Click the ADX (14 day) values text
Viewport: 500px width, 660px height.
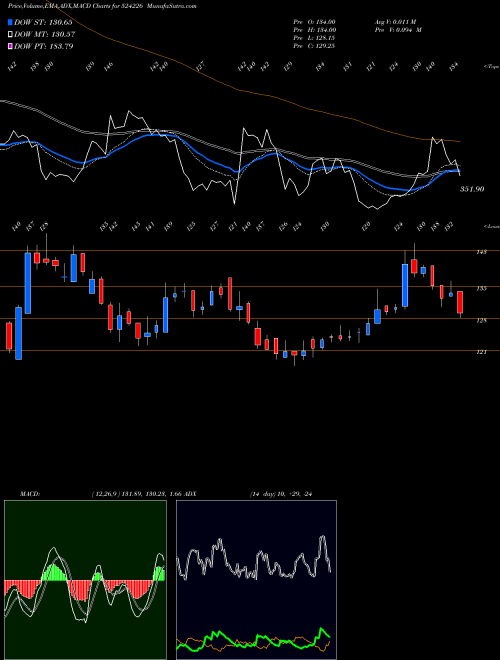pos(283,494)
